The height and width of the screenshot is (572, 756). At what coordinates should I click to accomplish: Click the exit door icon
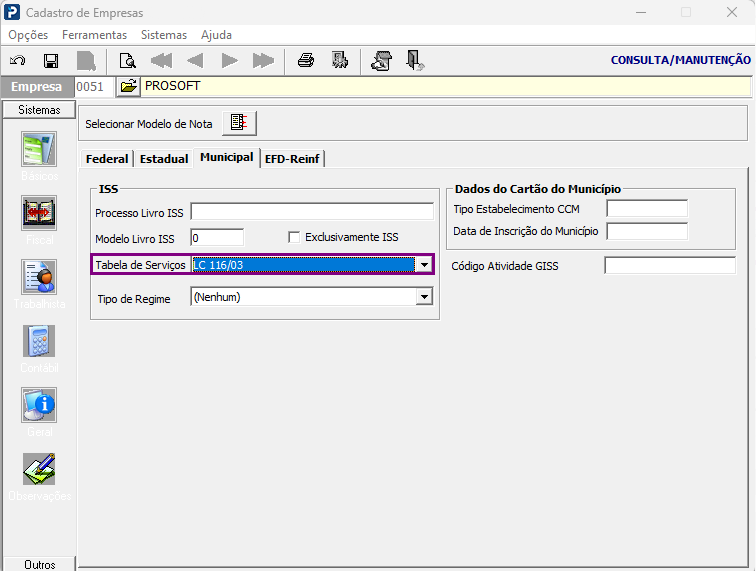point(415,61)
